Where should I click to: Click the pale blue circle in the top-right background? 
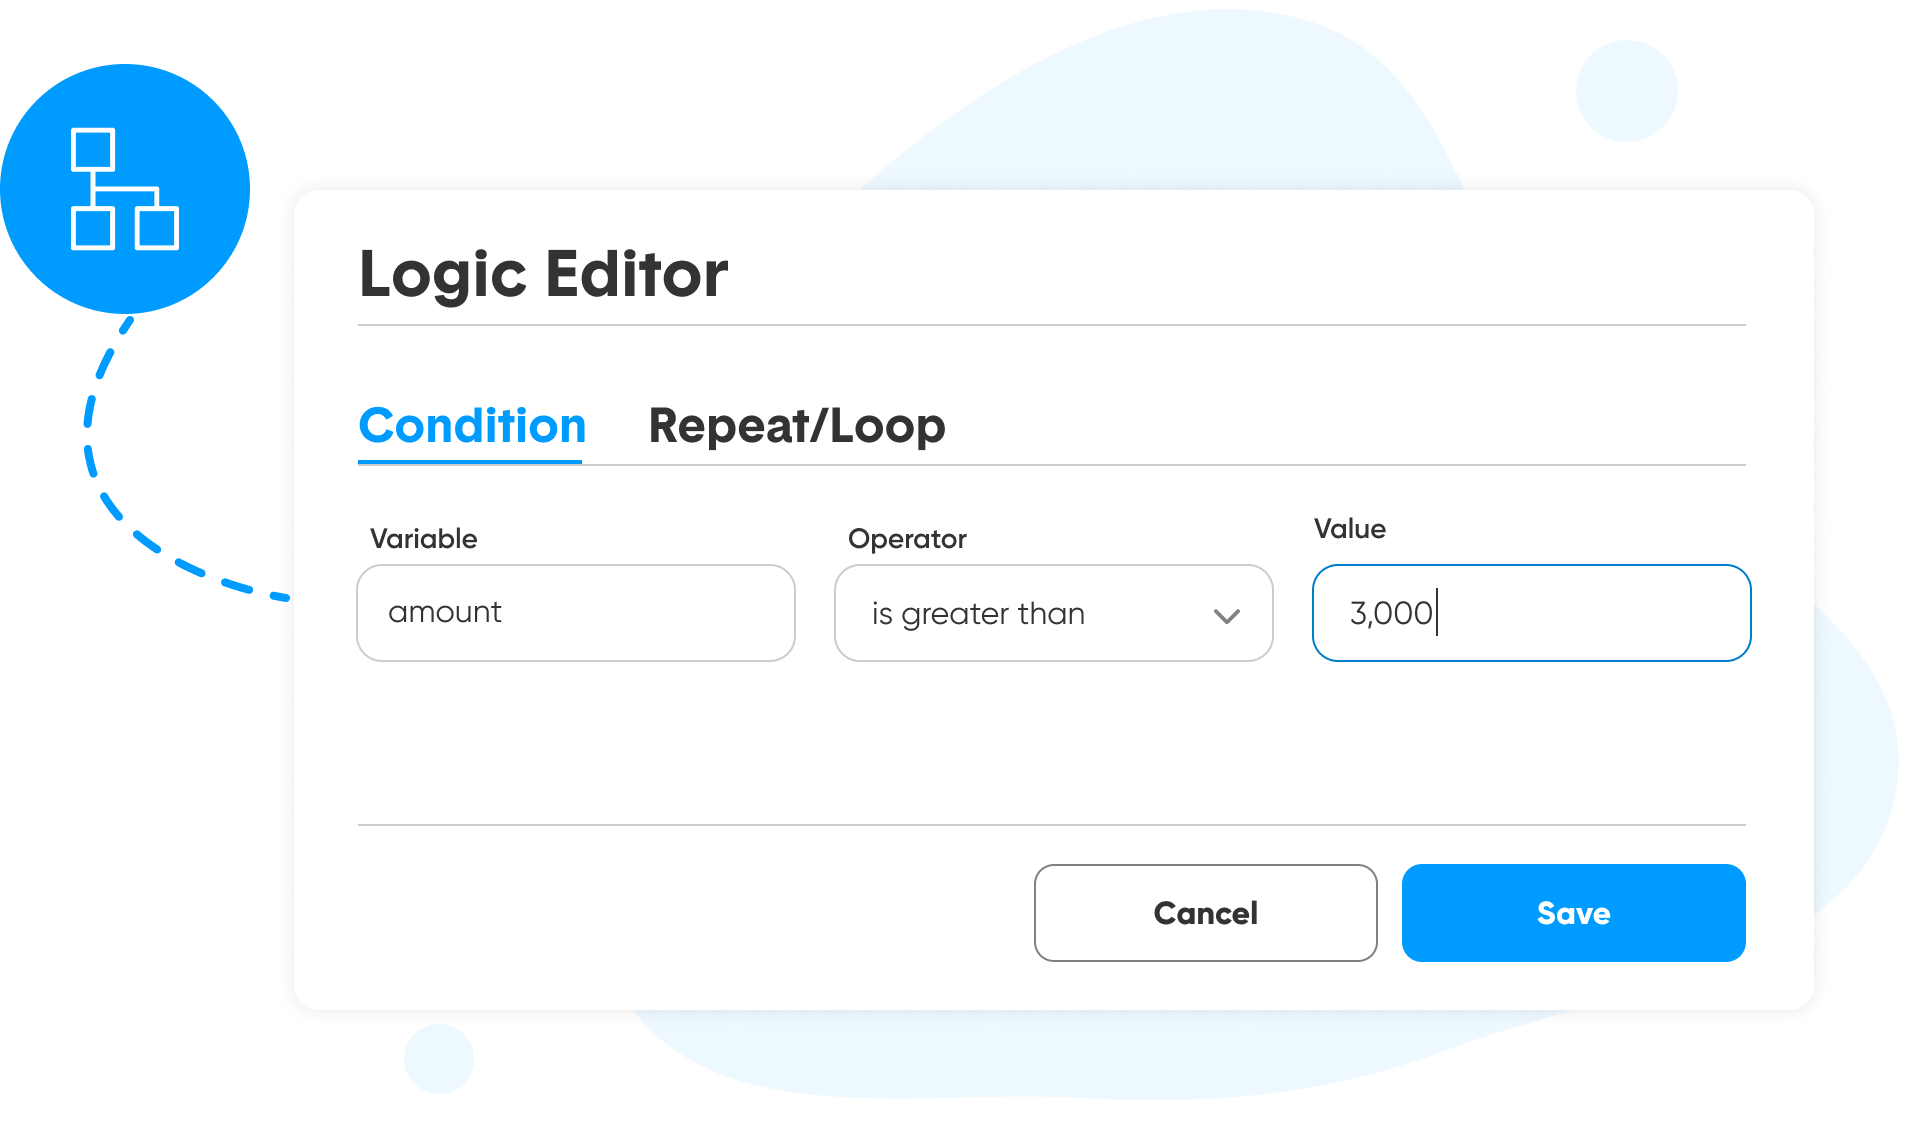click(x=1626, y=91)
